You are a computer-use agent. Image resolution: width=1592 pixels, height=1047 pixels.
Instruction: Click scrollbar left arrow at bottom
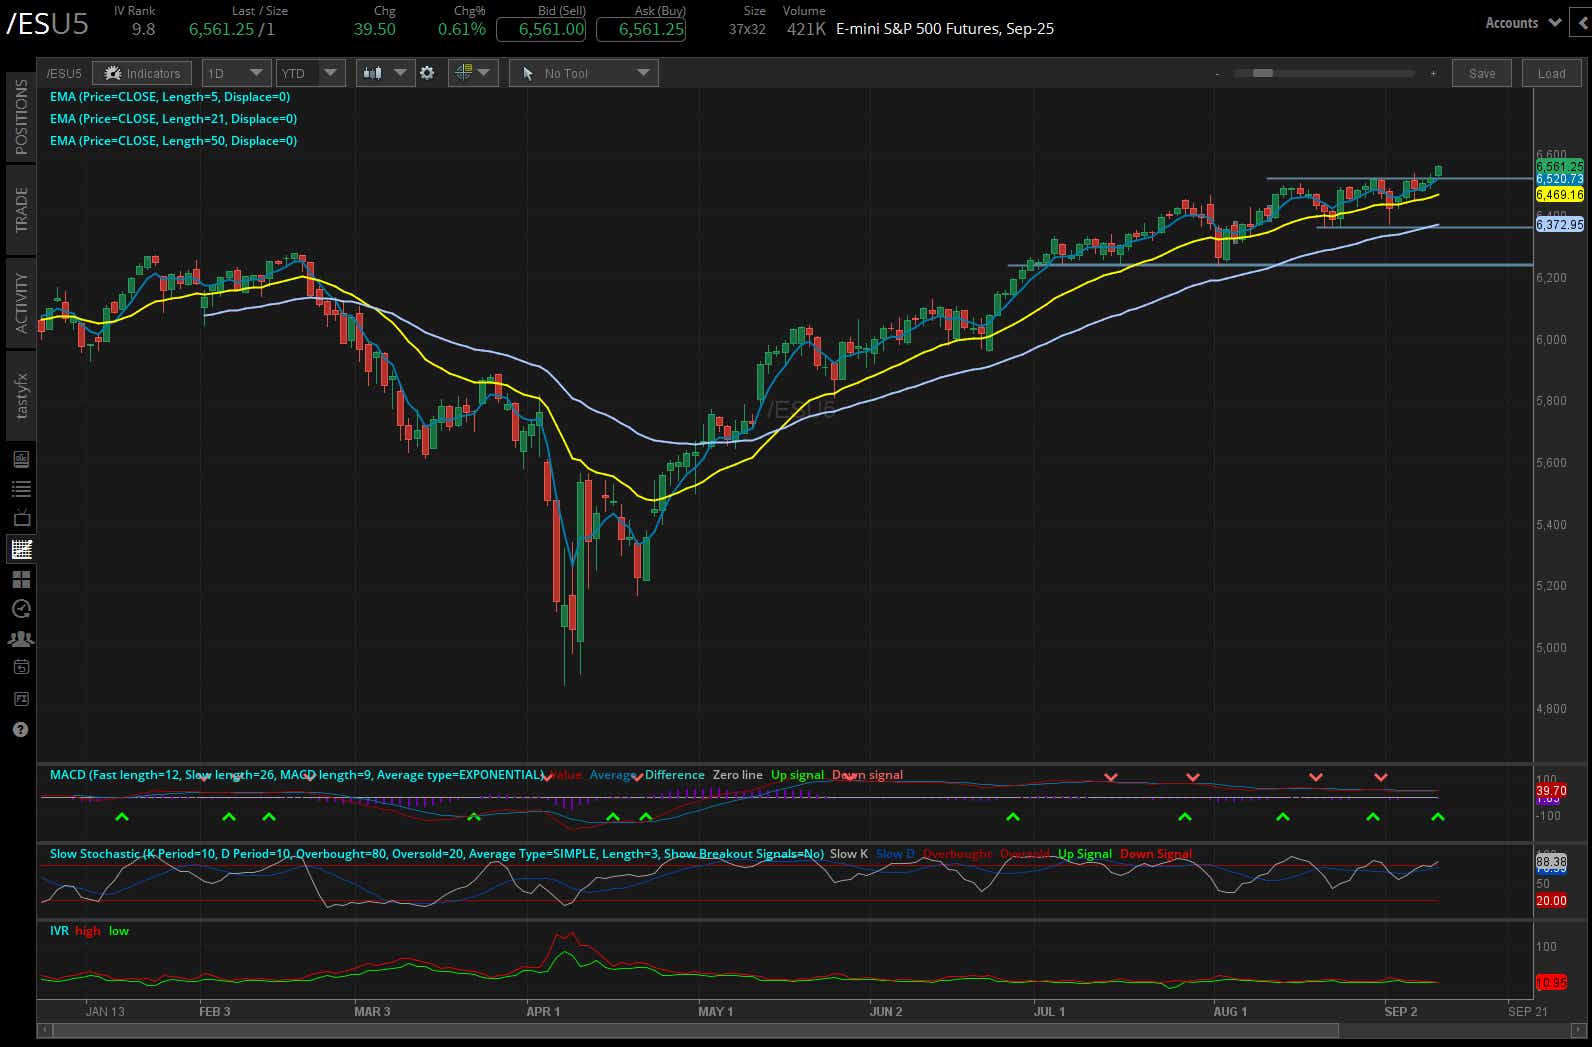click(43, 1029)
